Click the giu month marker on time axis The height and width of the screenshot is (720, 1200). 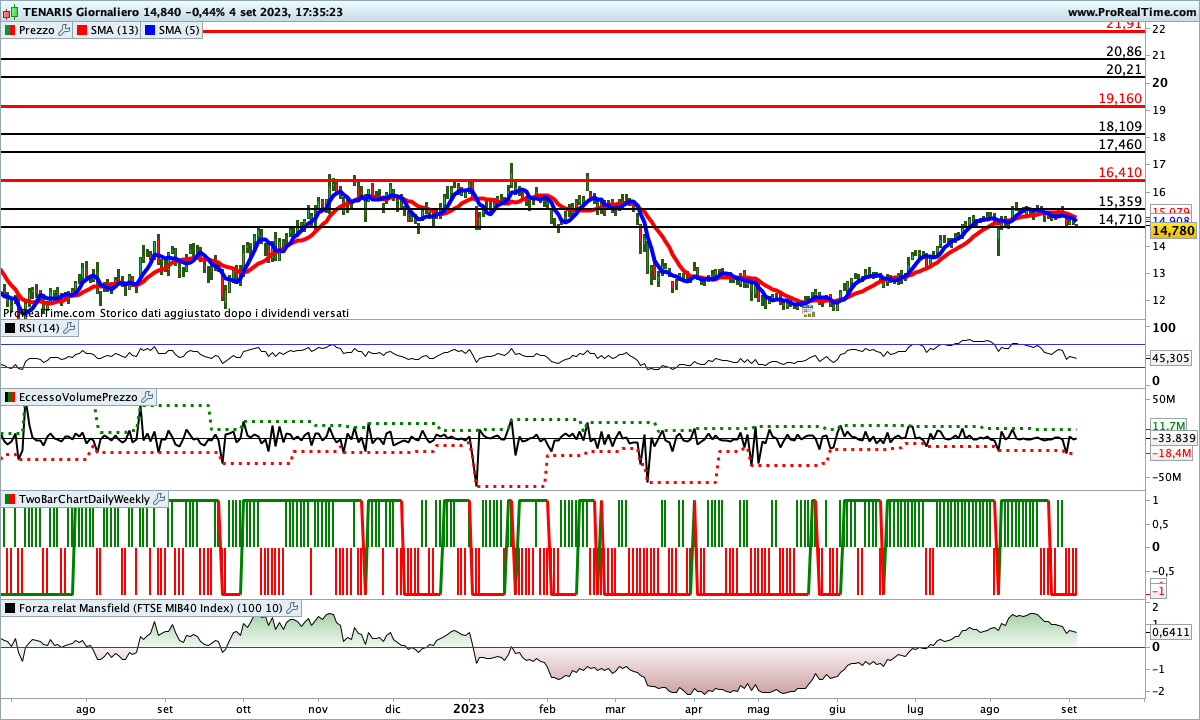point(838,709)
